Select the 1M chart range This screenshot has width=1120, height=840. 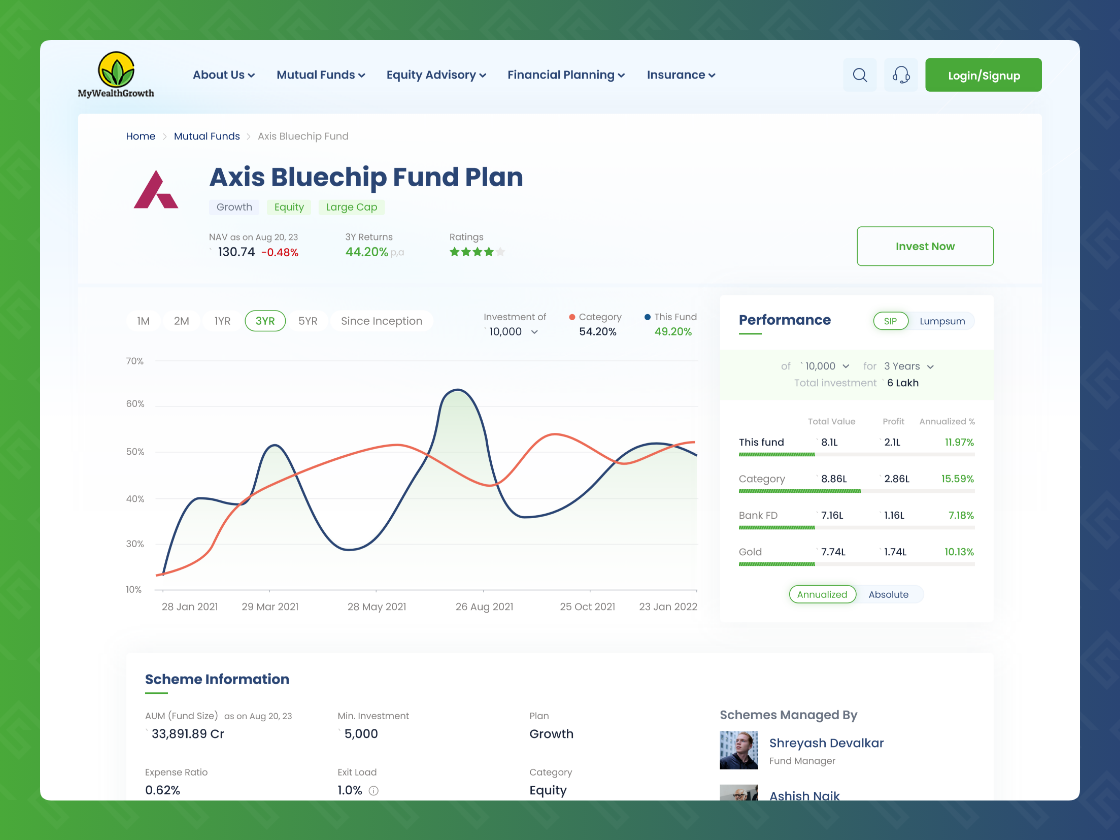pos(144,321)
